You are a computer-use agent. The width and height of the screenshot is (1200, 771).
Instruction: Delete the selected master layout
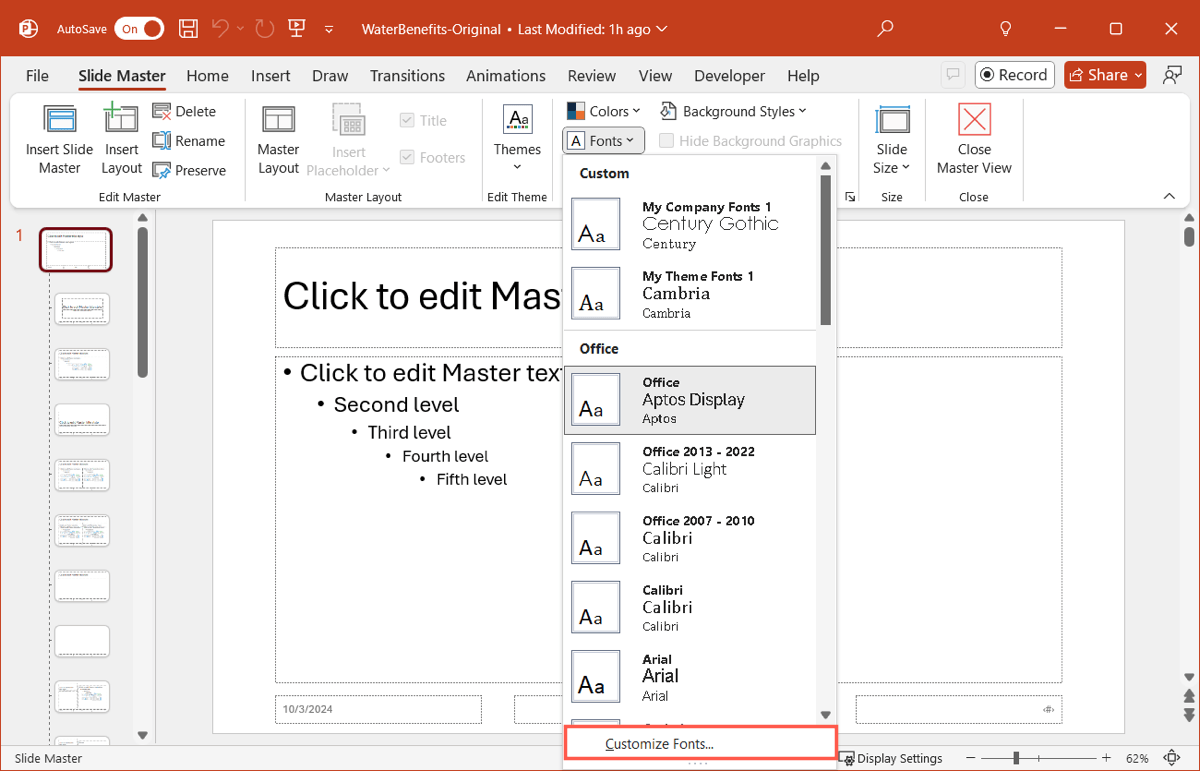[x=185, y=111]
